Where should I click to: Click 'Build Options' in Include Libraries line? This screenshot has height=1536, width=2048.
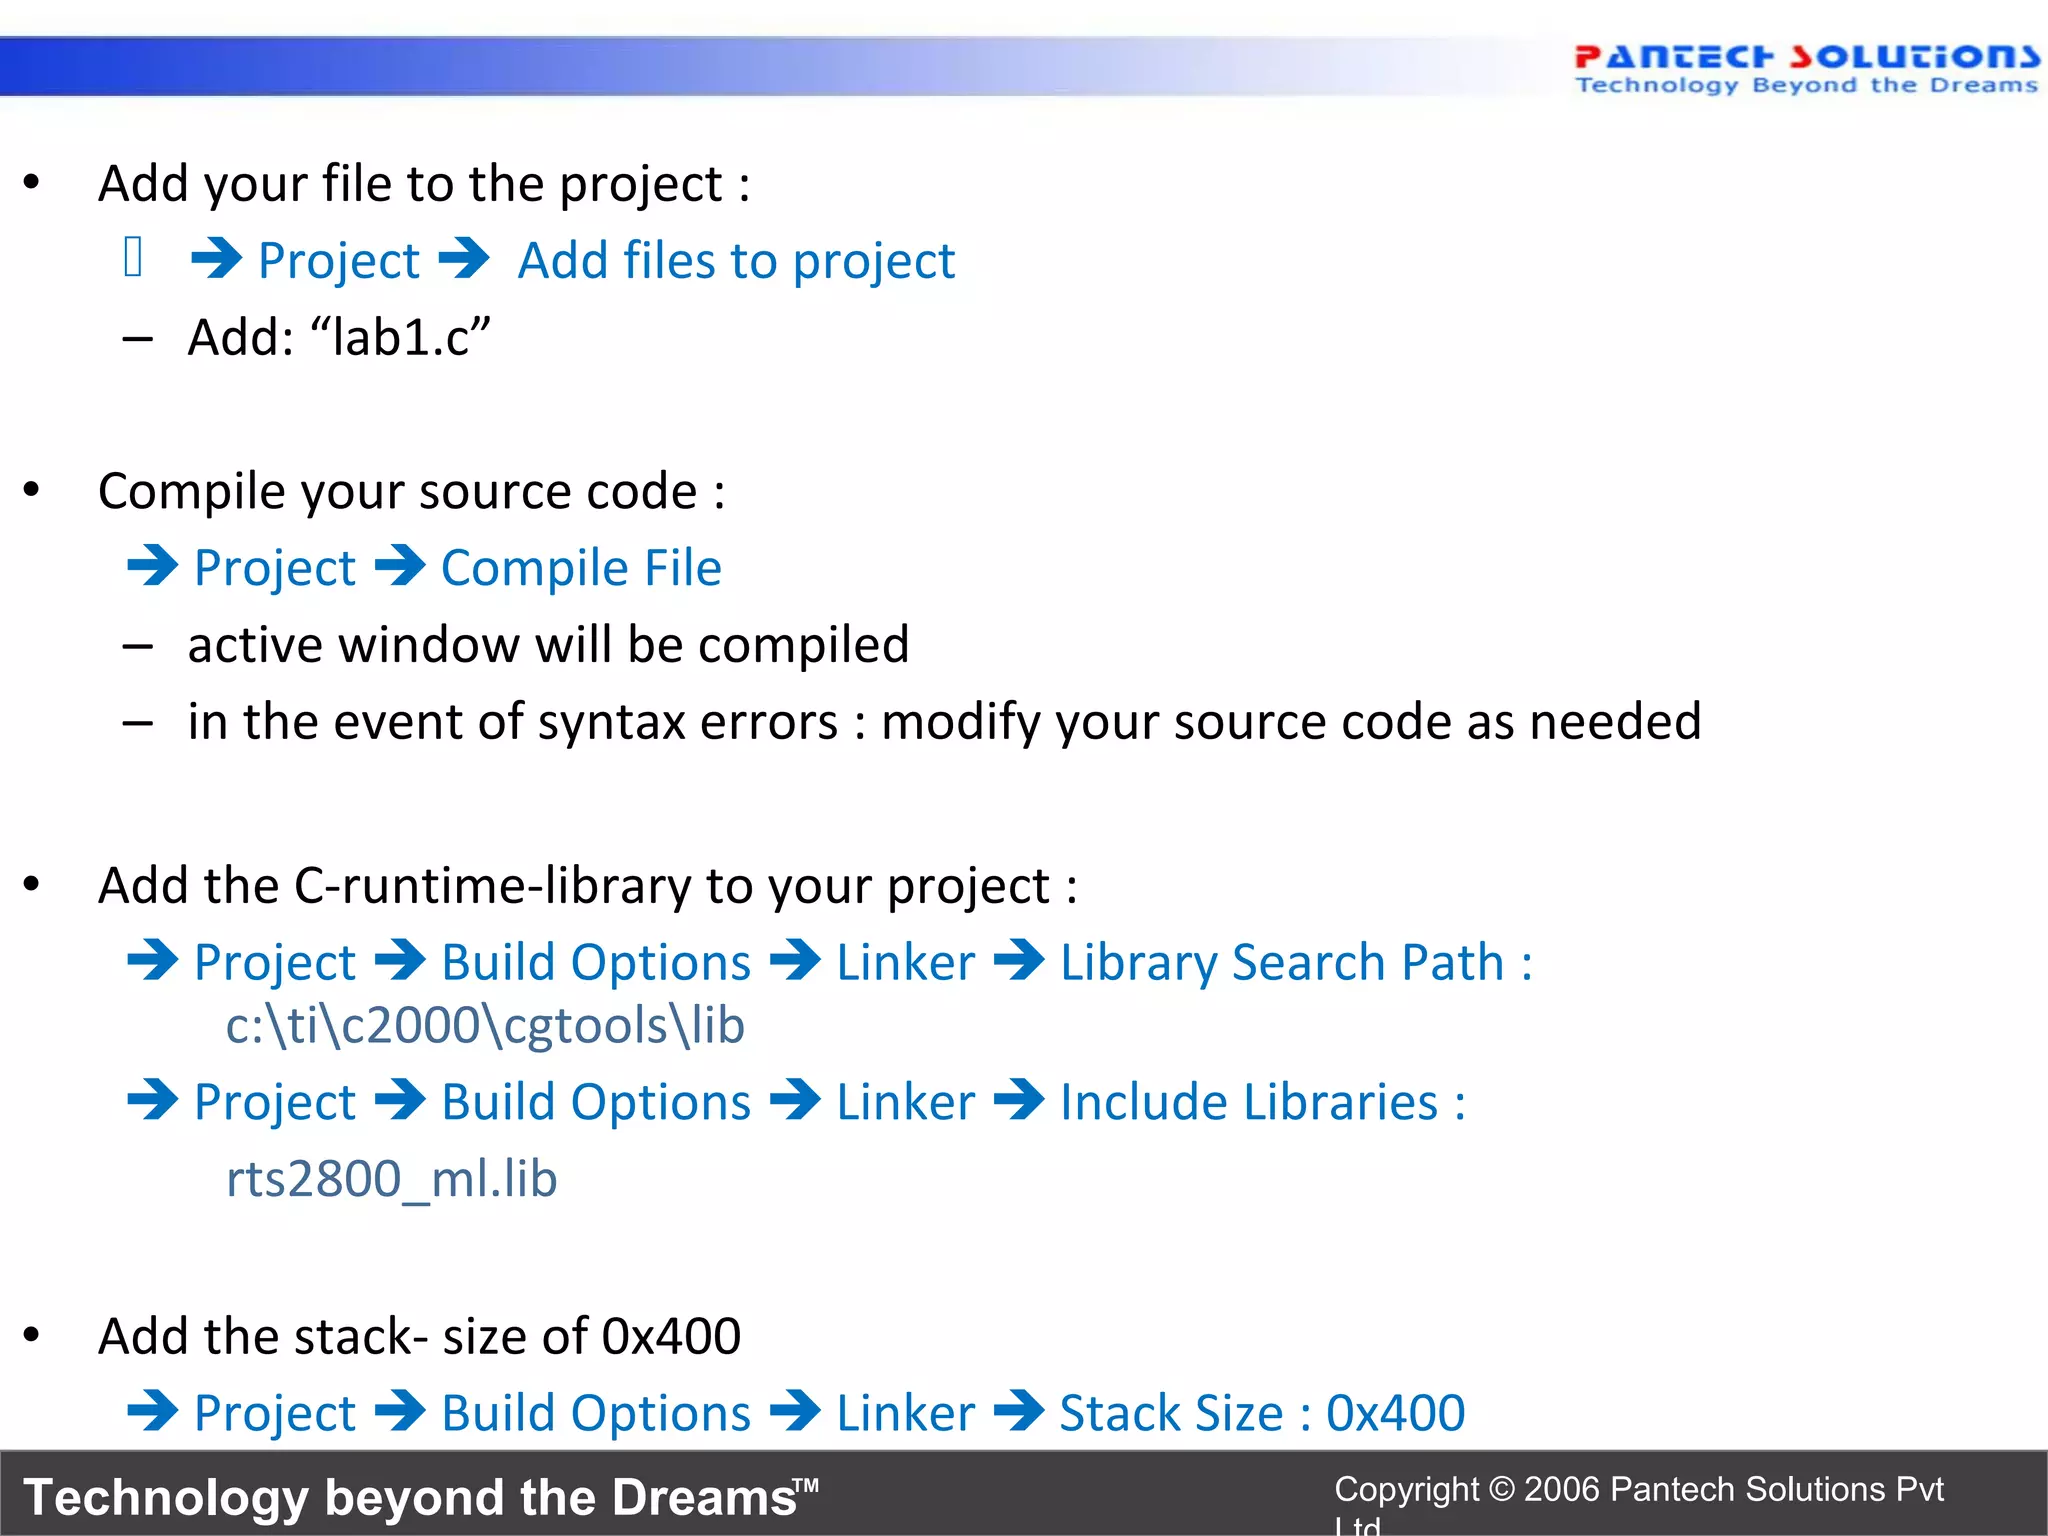tap(596, 1102)
